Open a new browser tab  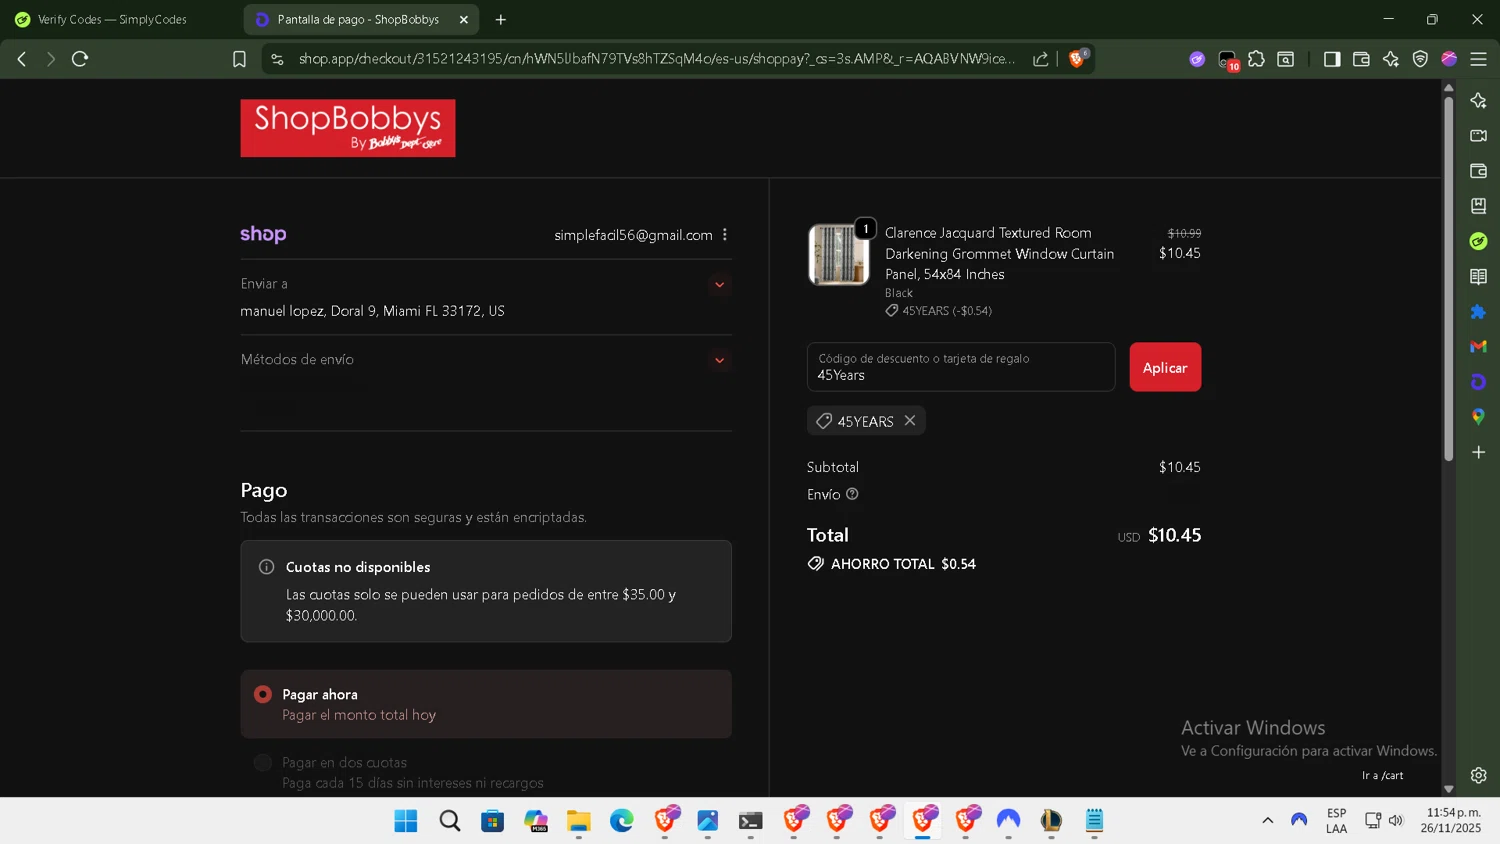501,19
